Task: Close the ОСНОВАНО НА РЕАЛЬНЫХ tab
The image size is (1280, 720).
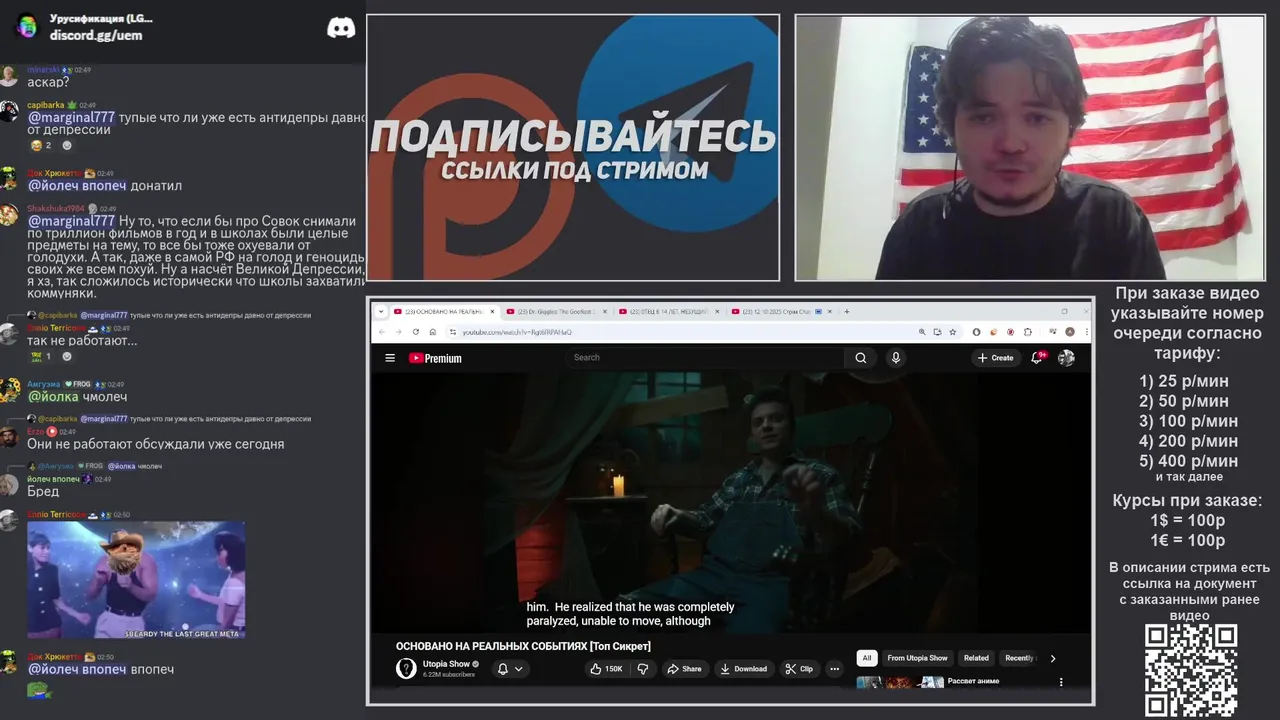Action: (x=491, y=311)
